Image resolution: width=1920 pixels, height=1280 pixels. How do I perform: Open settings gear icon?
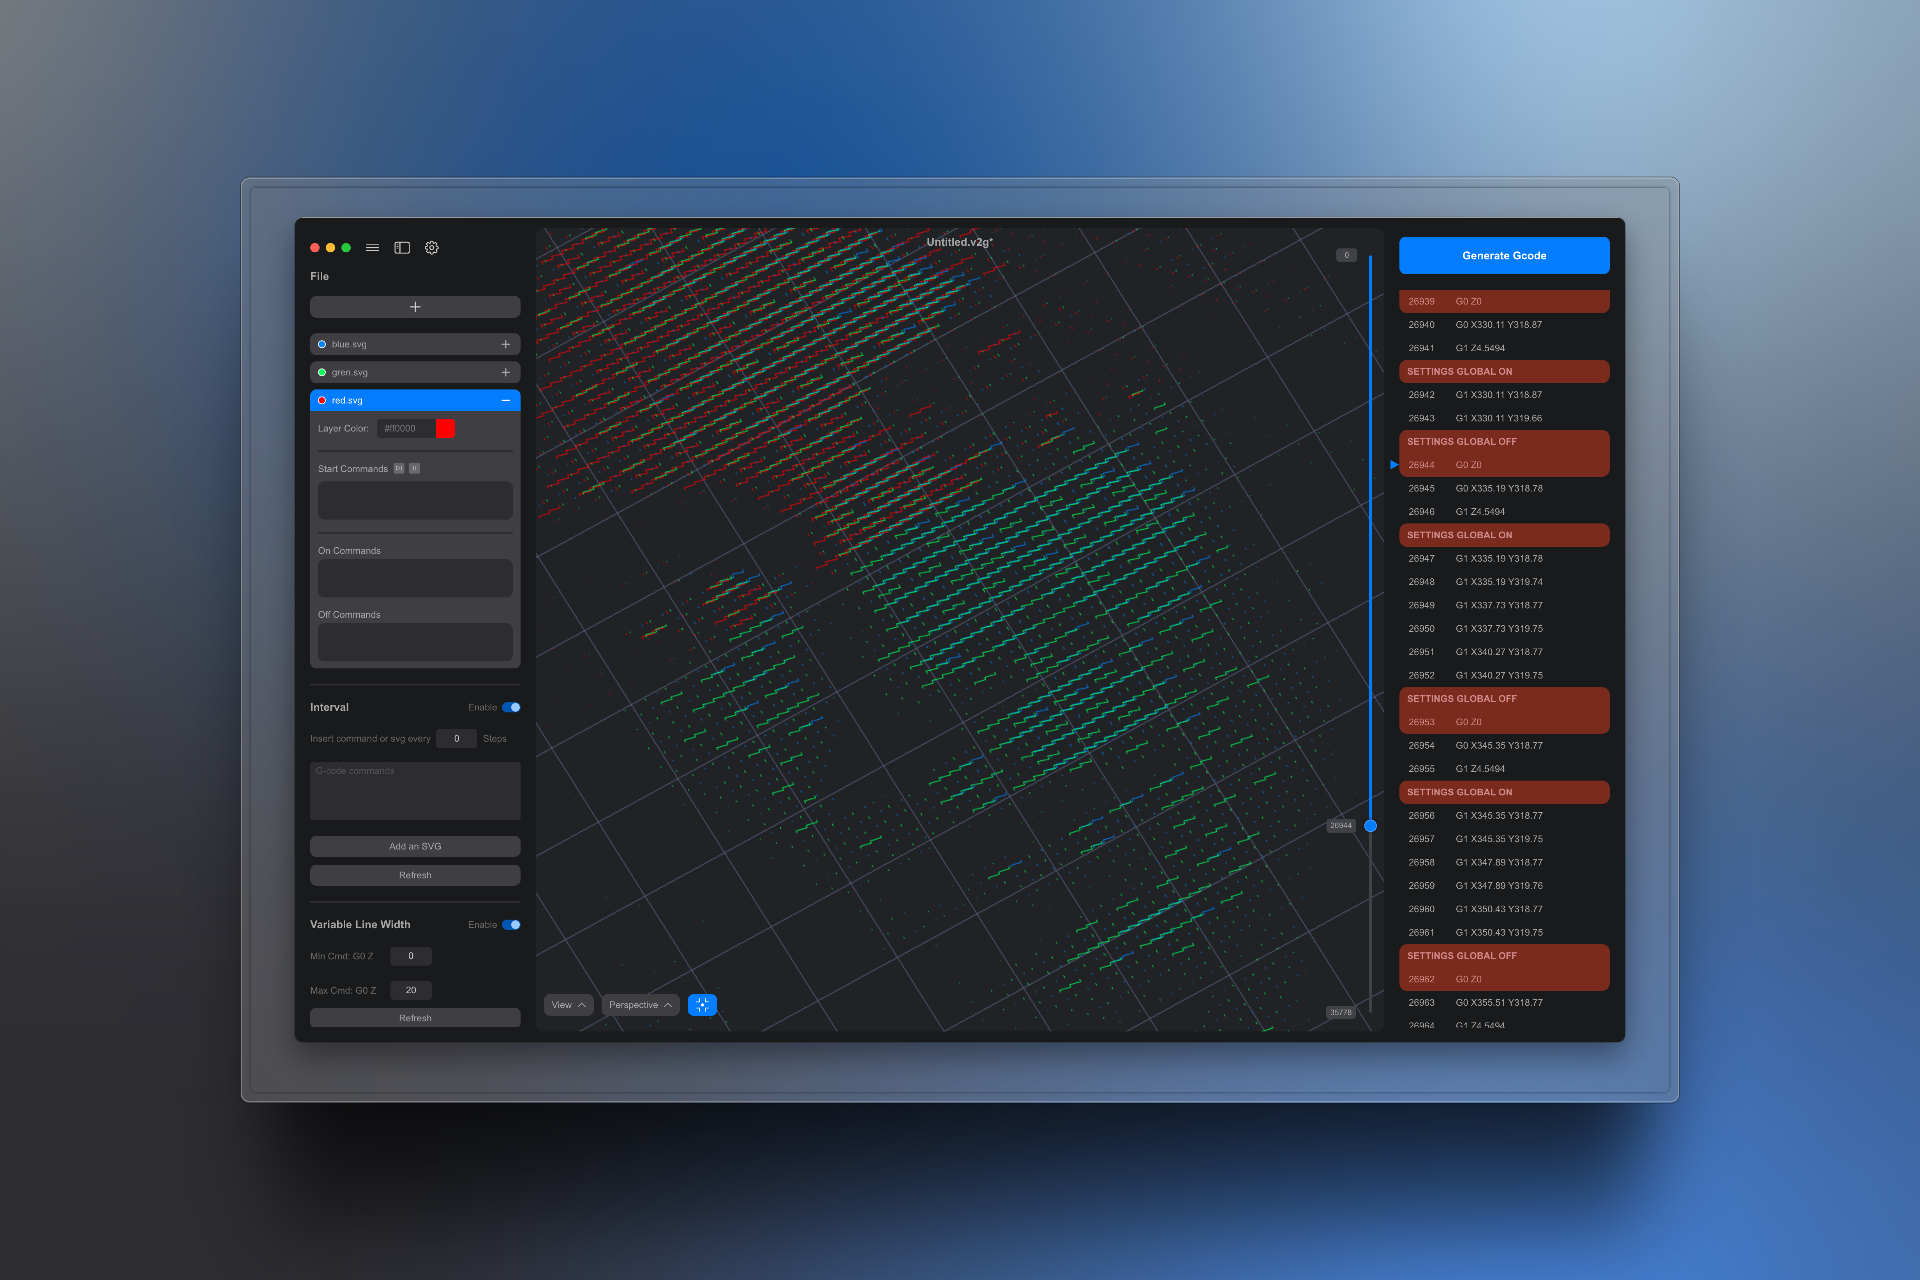point(432,248)
